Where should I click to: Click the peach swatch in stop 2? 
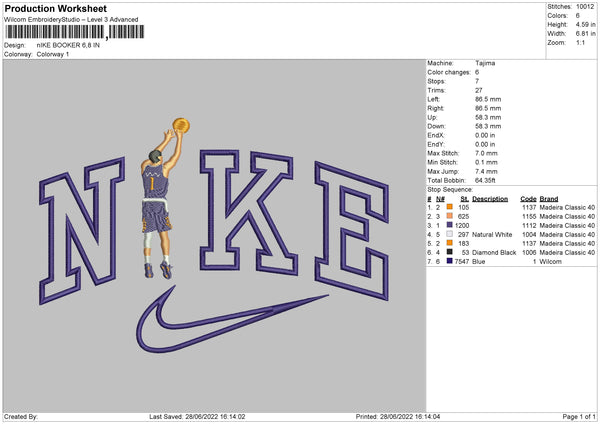(x=450, y=216)
